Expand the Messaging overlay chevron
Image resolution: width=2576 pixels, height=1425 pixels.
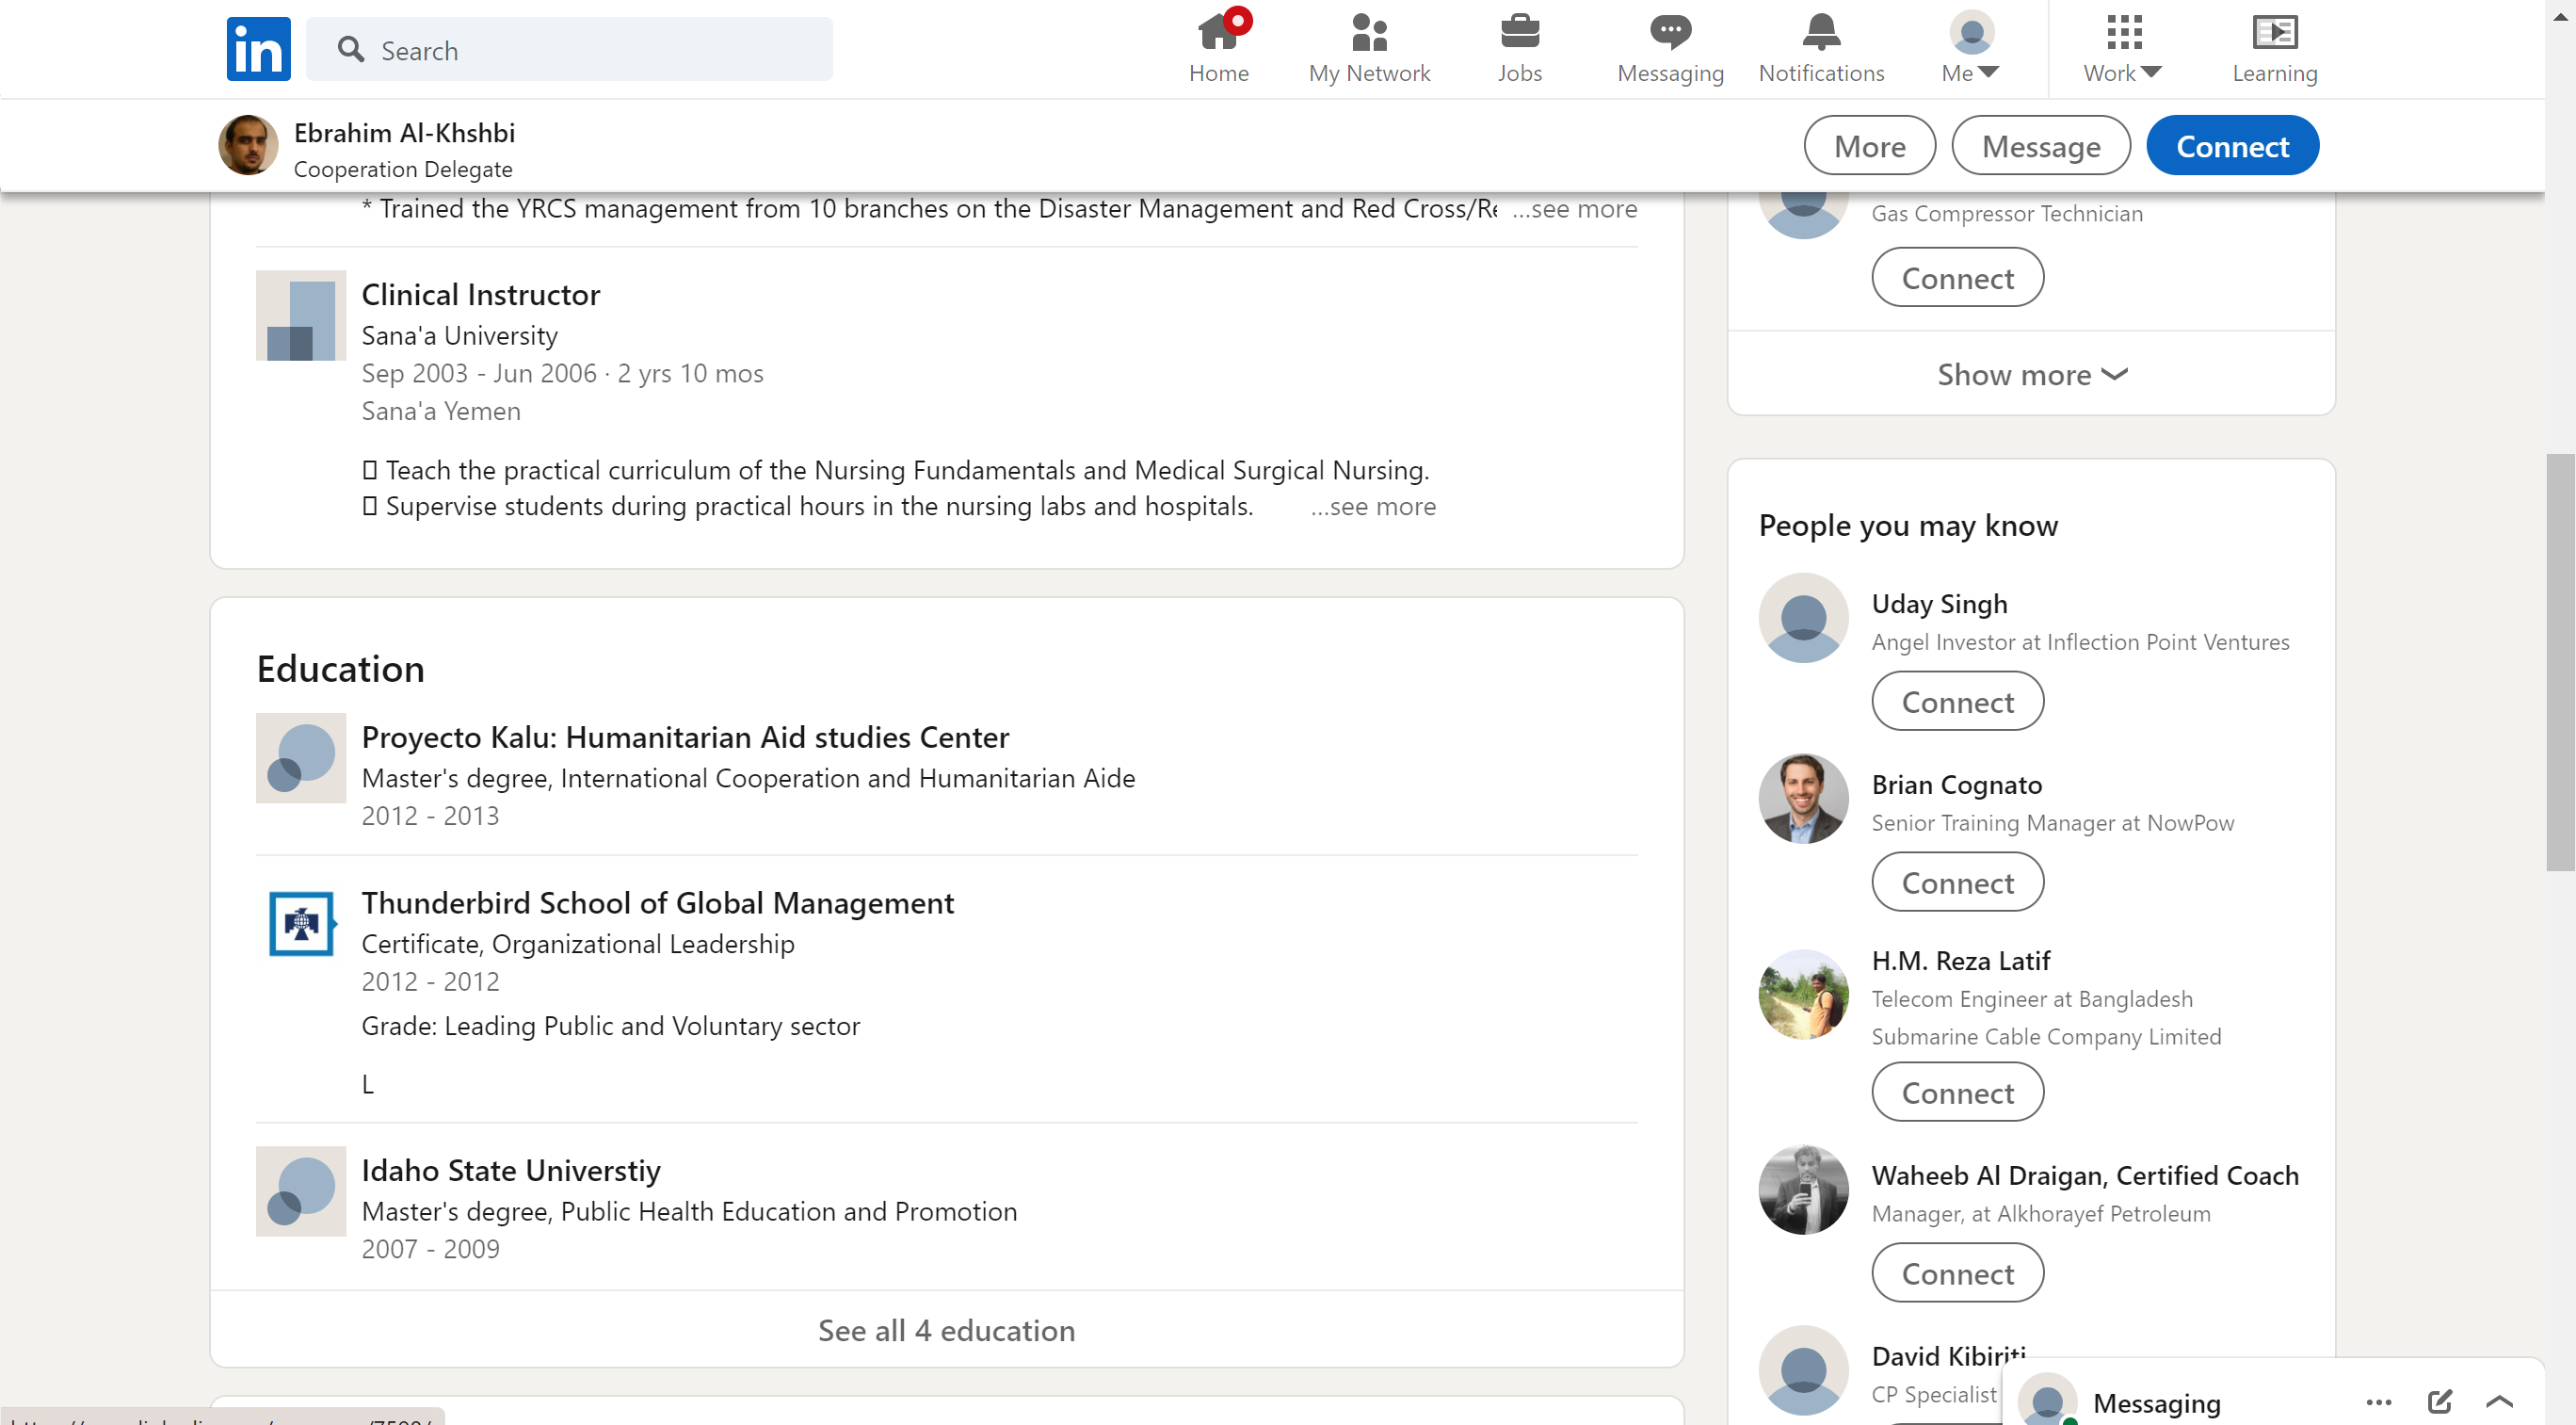[2499, 1401]
